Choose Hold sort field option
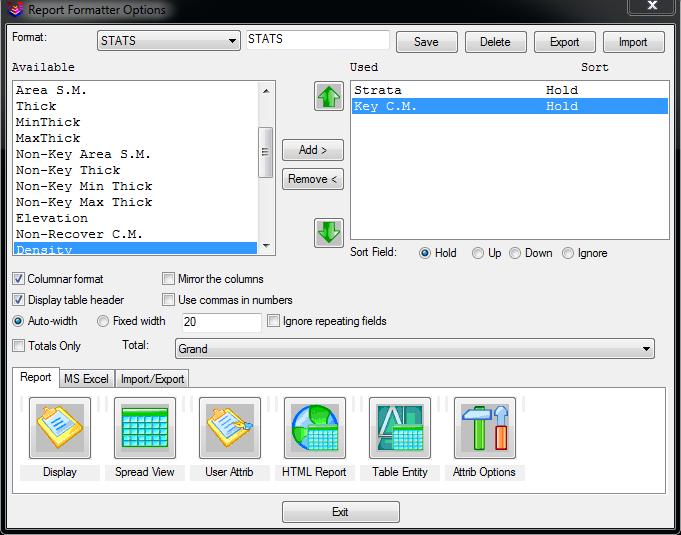The image size is (681, 535). click(425, 253)
